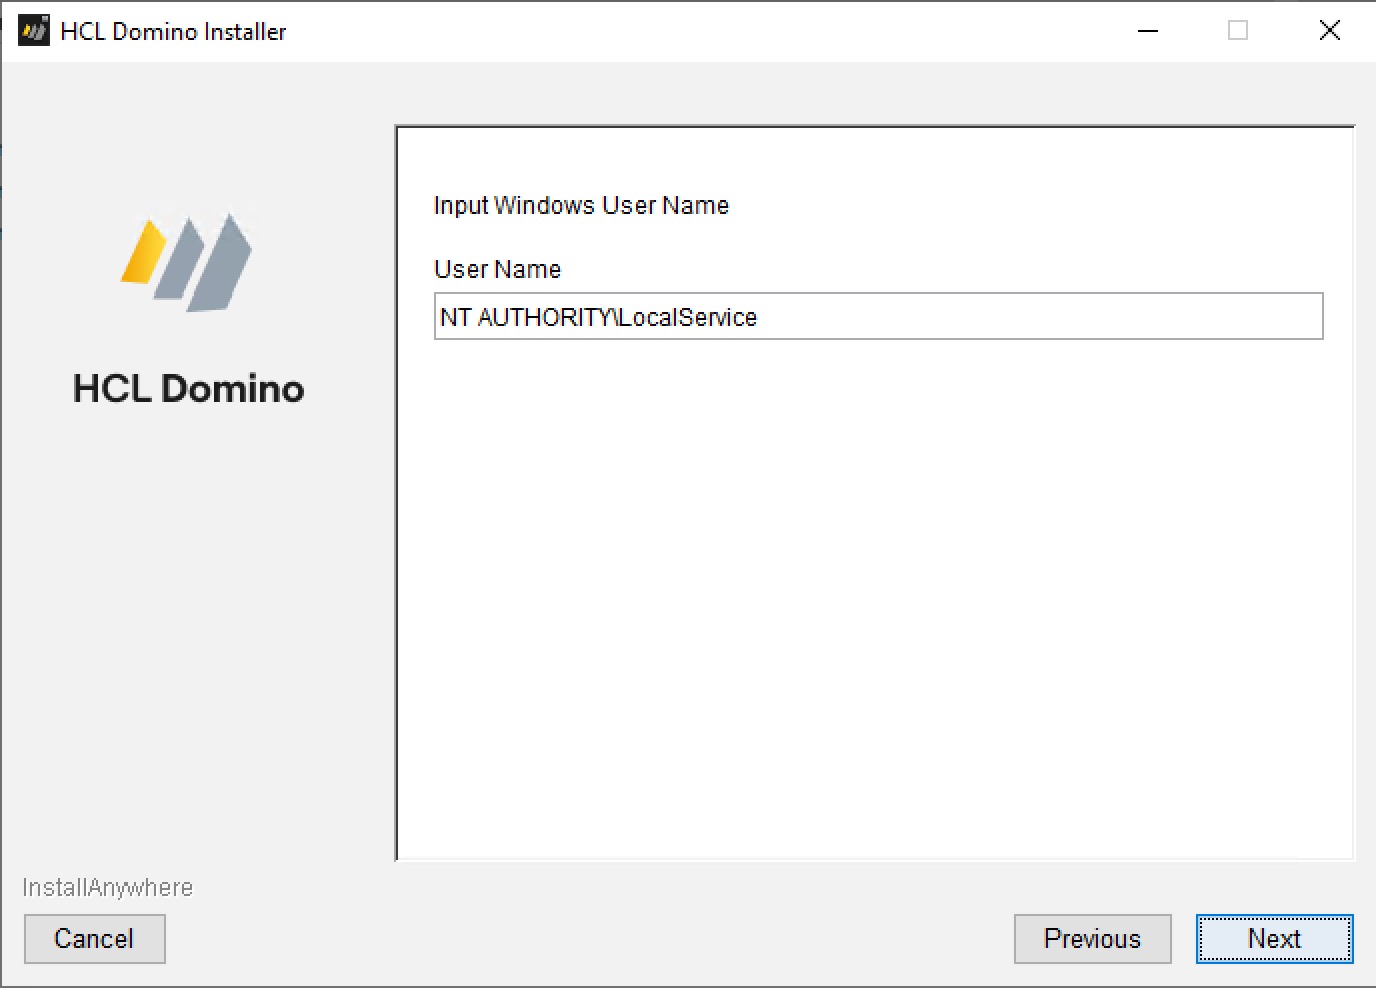Click the User Name field label
The height and width of the screenshot is (990, 1376).
click(496, 269)
